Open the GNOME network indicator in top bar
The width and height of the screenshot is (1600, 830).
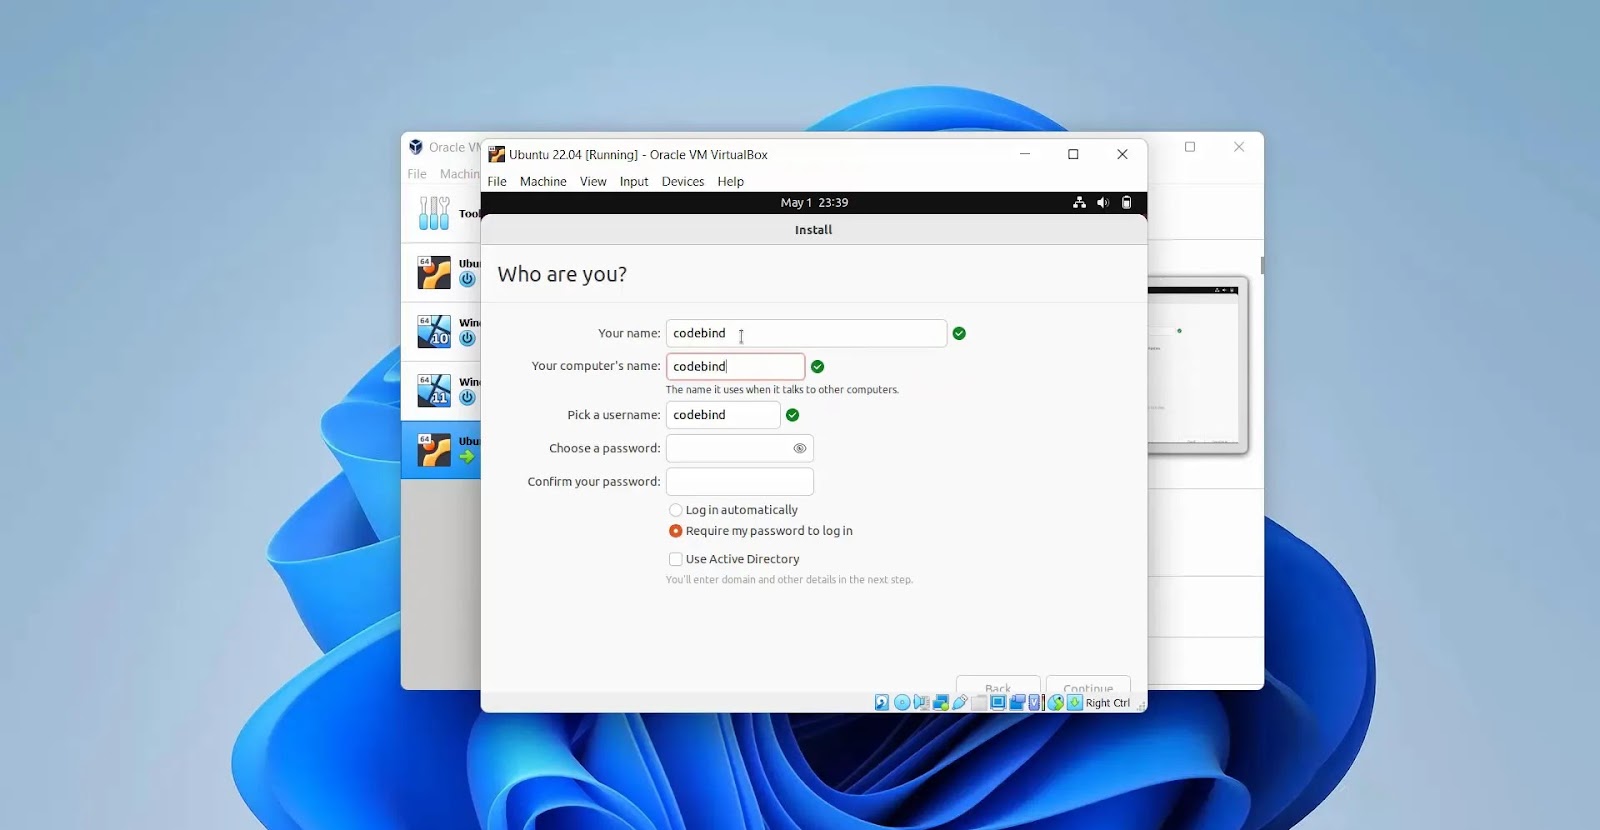tap(1079, 202)
